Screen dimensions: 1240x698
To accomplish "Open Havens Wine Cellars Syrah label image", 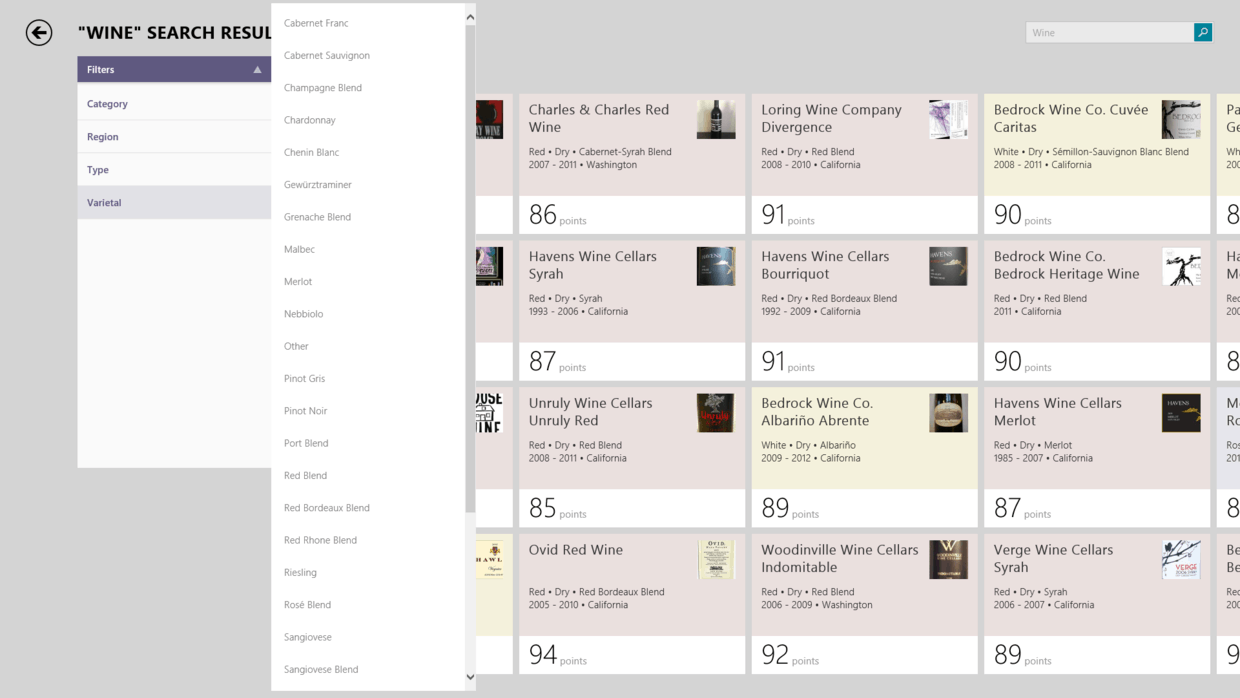I will point(716,267).
